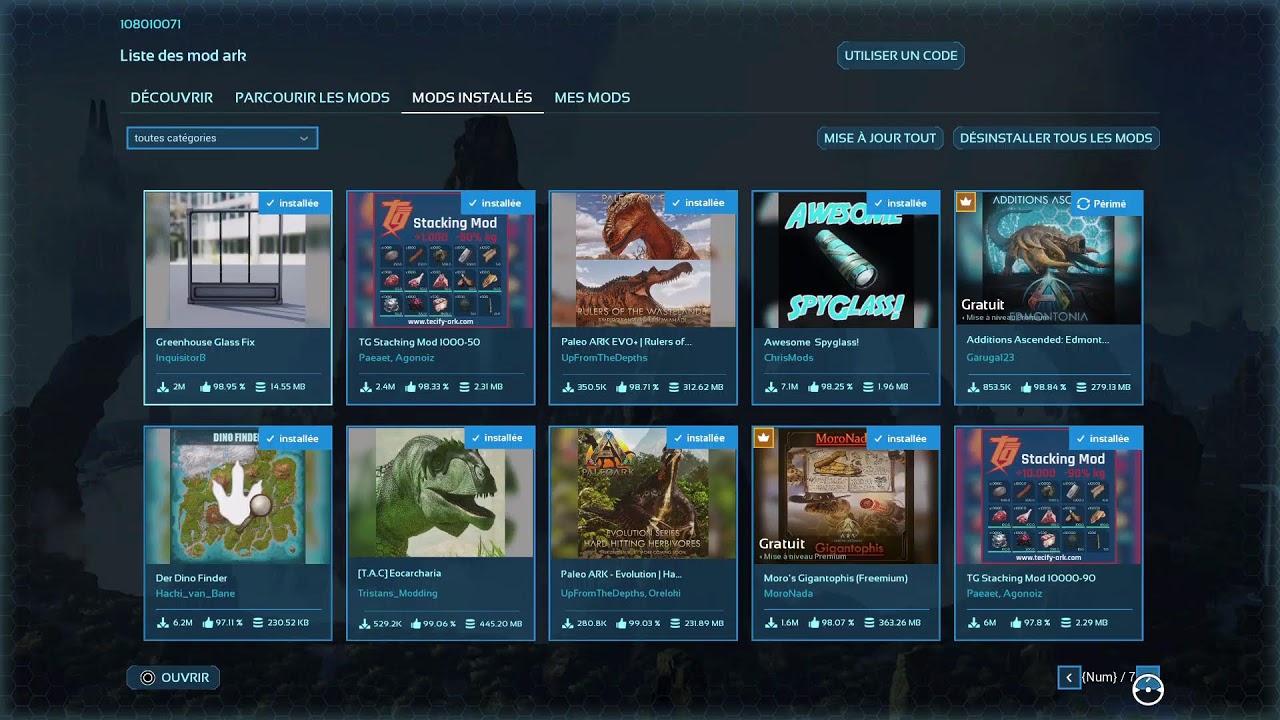Click the title 'Paleo ARK EVO+ | Rulers of...'

pos(626,342)
